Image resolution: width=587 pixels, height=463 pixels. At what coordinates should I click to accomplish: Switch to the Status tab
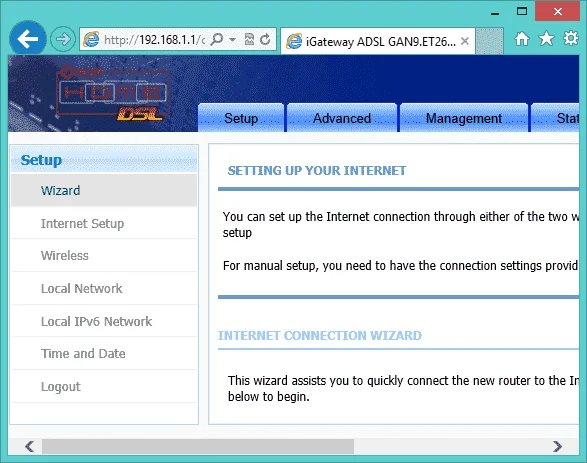(555, 118)
